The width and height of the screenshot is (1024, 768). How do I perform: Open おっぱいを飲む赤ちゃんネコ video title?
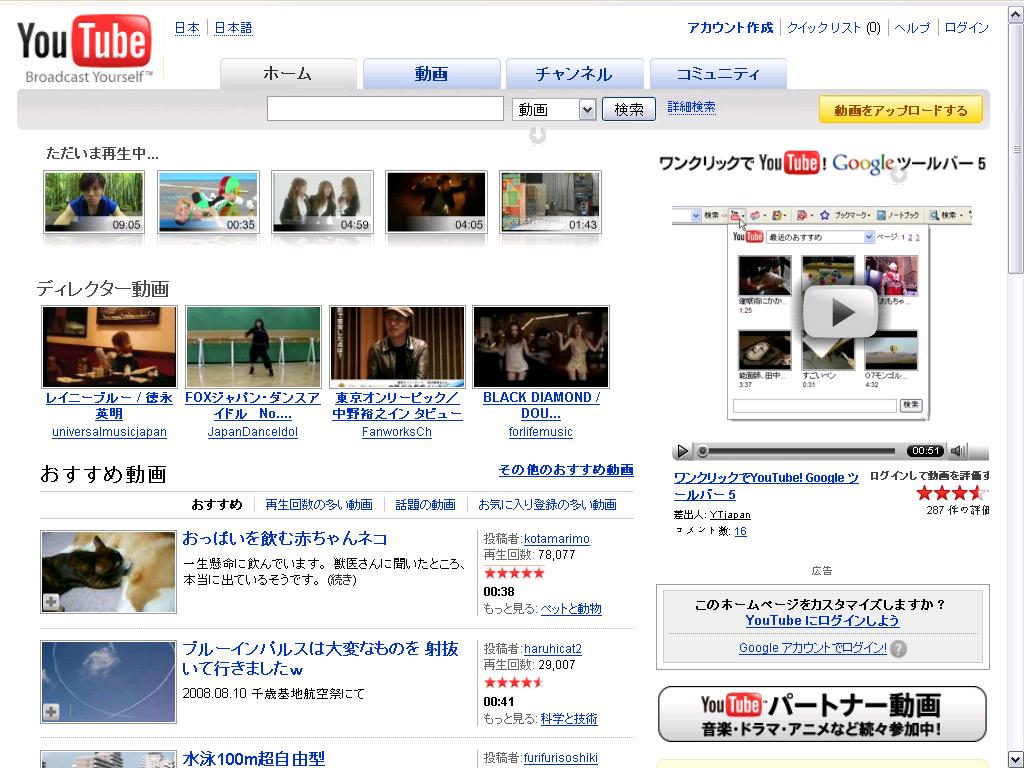point(285,539)
